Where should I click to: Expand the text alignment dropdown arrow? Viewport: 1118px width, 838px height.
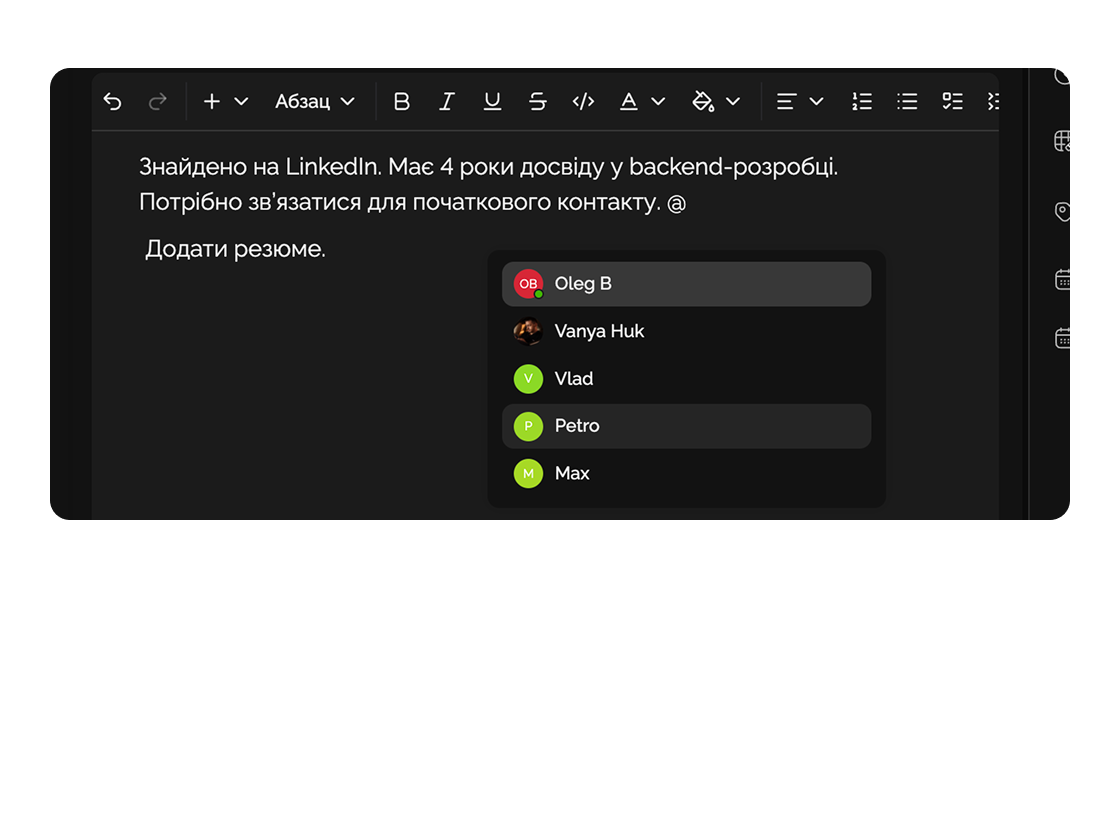click(816, 101)
